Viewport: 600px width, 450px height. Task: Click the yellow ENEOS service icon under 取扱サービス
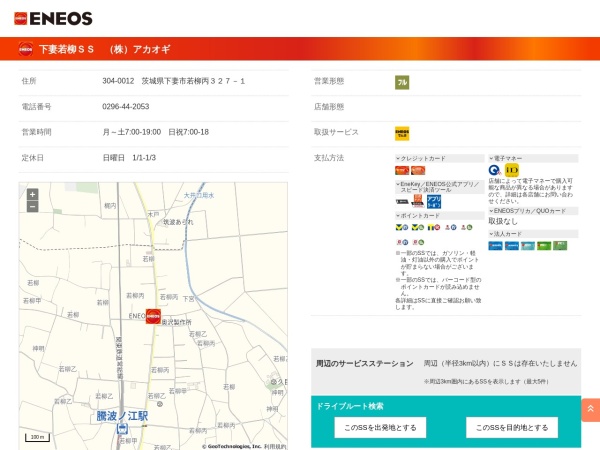click(402, 133)
